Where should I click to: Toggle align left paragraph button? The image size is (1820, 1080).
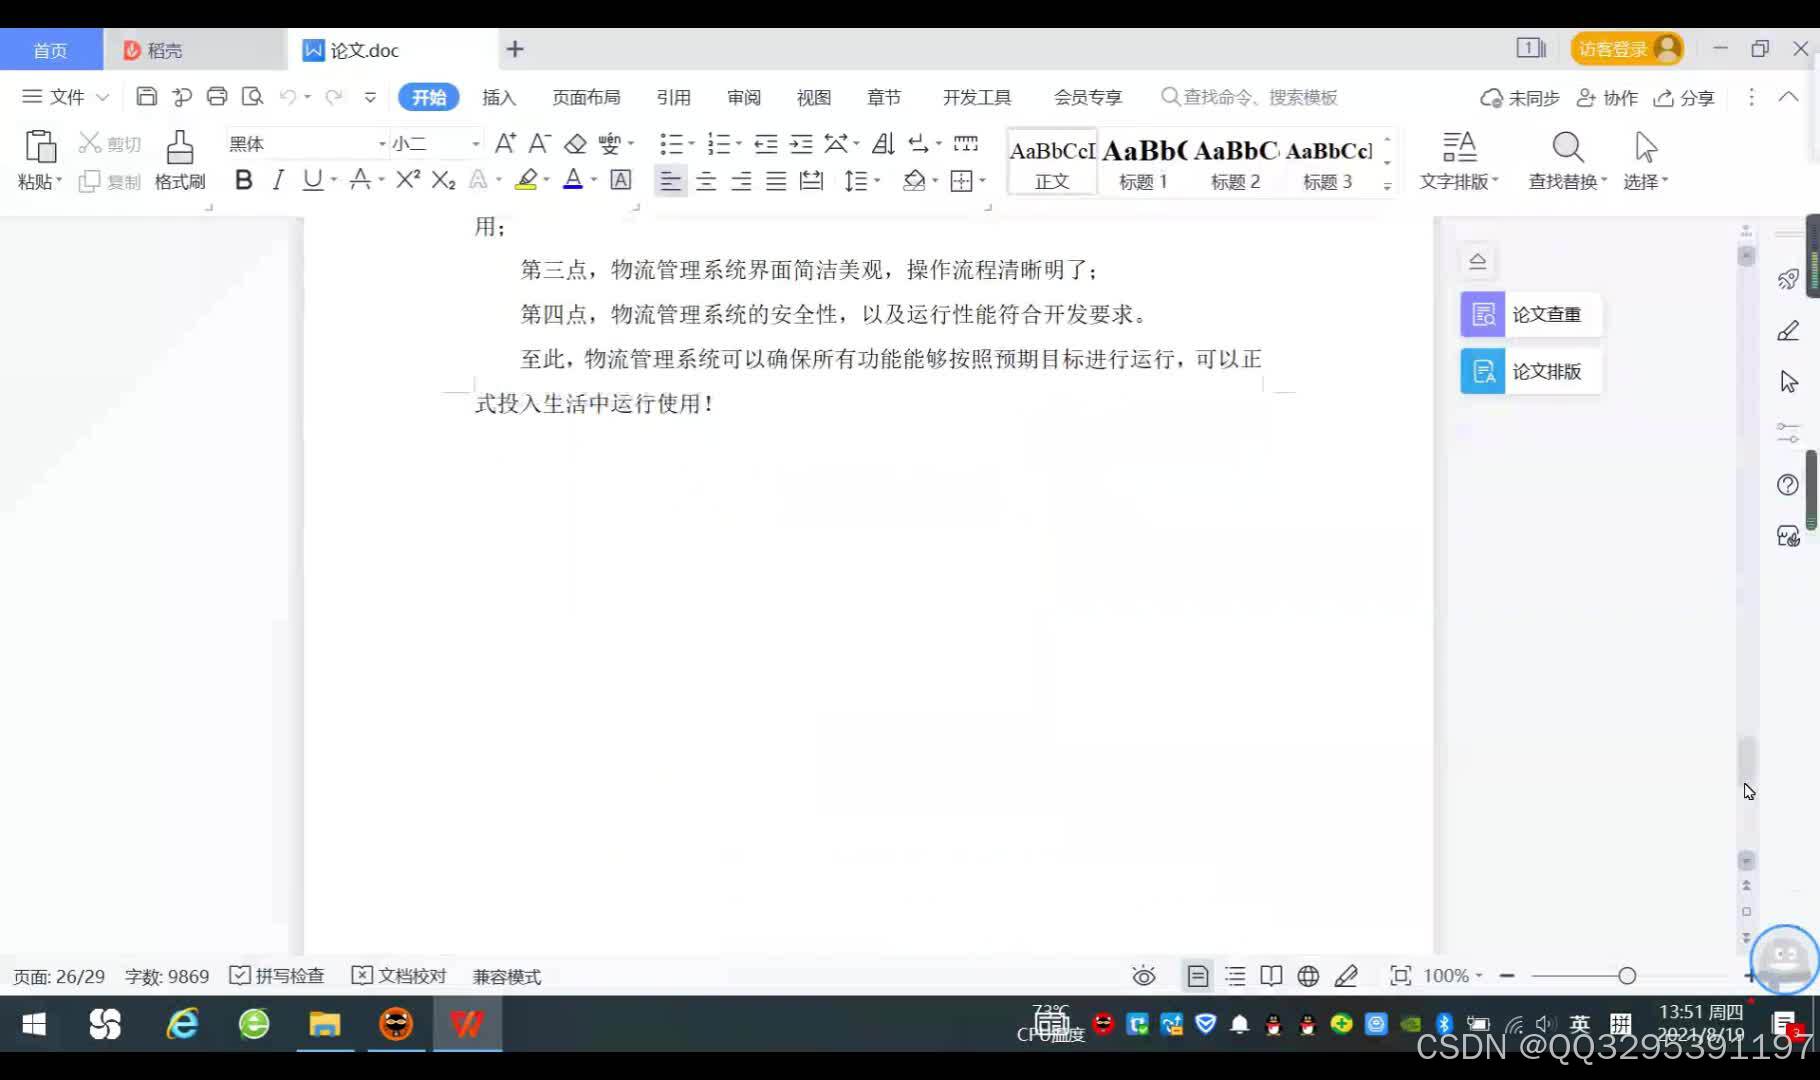[670, 181]
